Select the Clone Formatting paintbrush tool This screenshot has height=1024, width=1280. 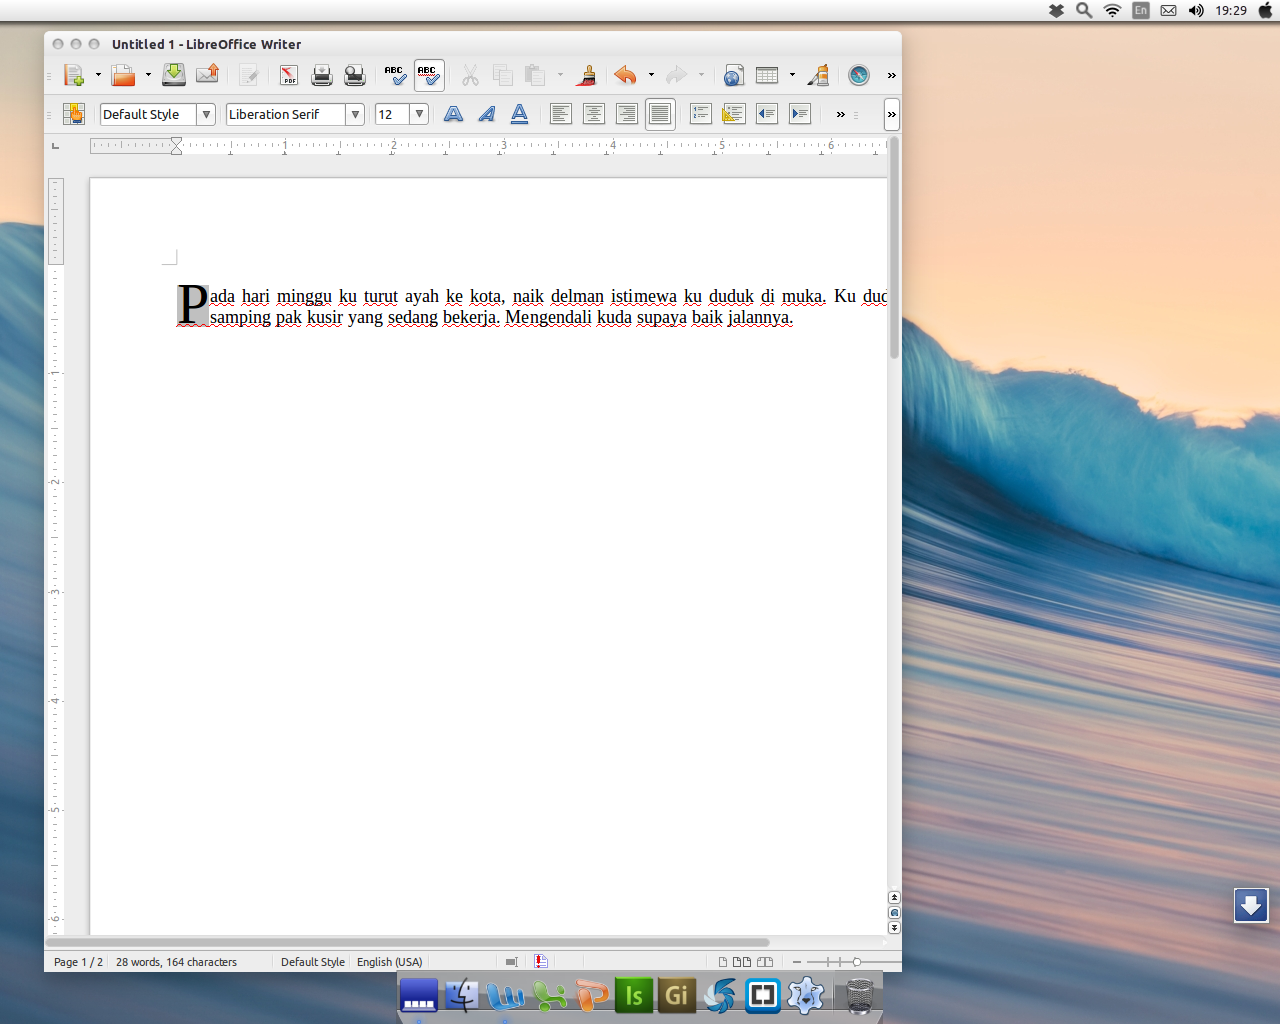pyautogui.click(x=586, y=75)
